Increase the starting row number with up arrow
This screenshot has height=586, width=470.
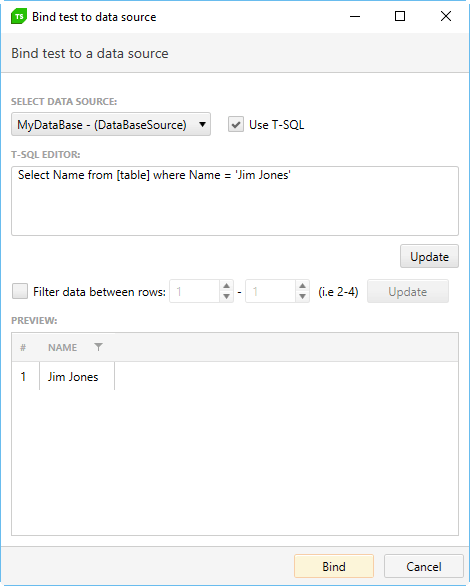226,286
